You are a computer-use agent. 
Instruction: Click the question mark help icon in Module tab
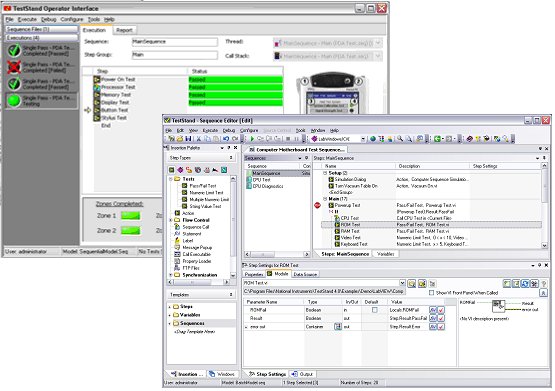pos(544,283)
